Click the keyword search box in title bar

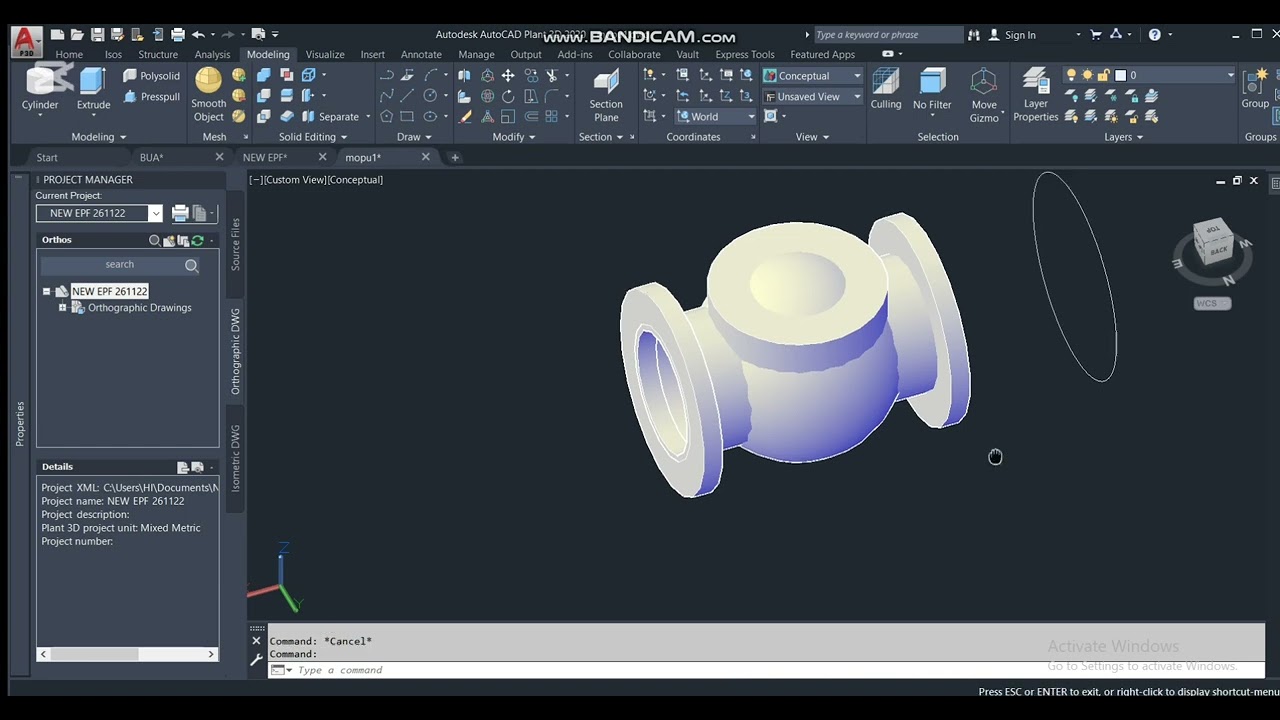coord(887,35)
